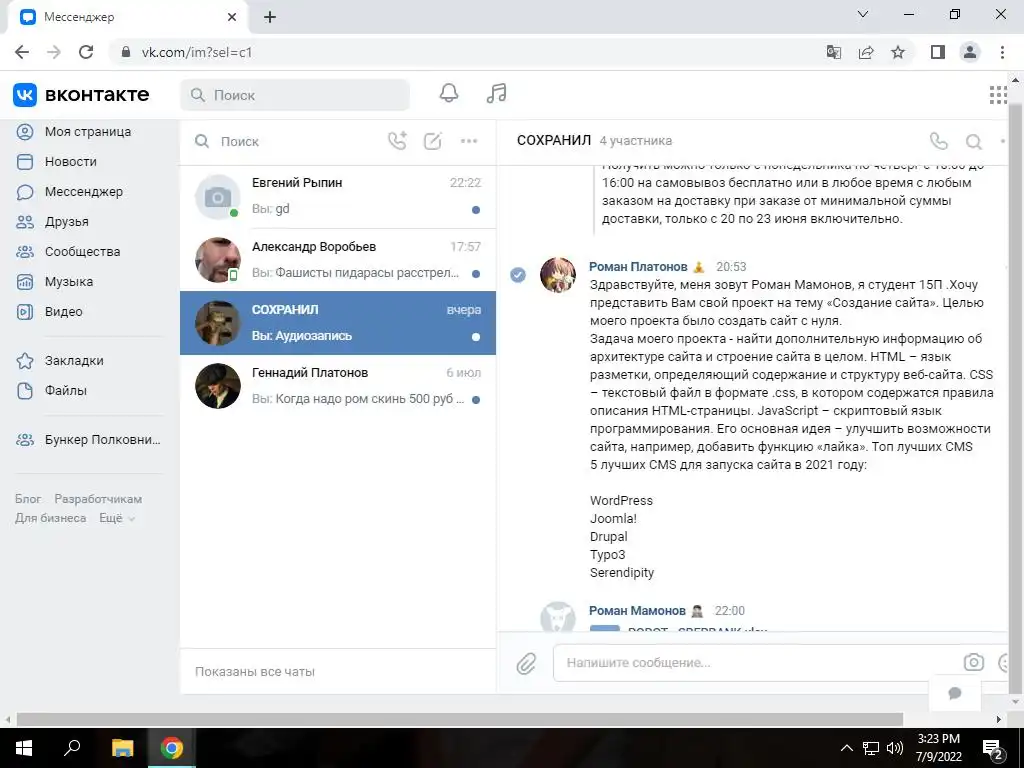1024x768 pixels.
Task: Open the chat list more options dots
Action: click(469, 140)
